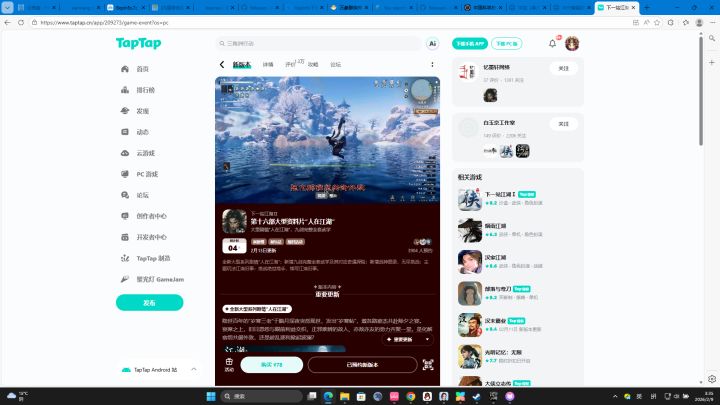This screenshot has width=720, height=405.
Task: Open 创作者中心 creator center
Action: pyautogui.click(x=151, y=216)
